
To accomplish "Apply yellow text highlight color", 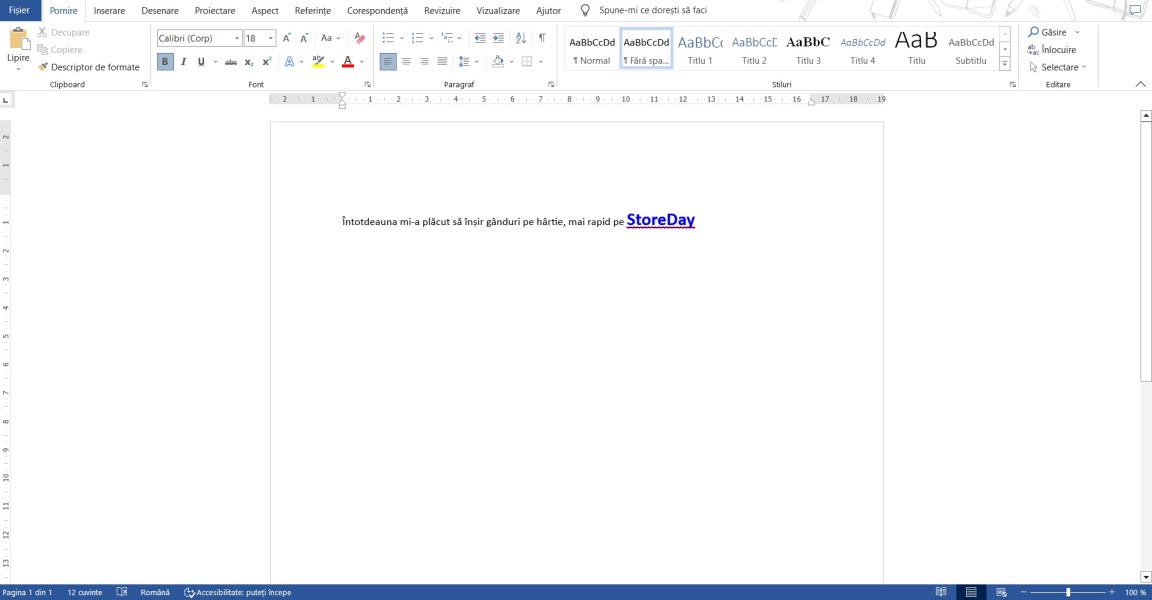I will click(x=318, y=62).
